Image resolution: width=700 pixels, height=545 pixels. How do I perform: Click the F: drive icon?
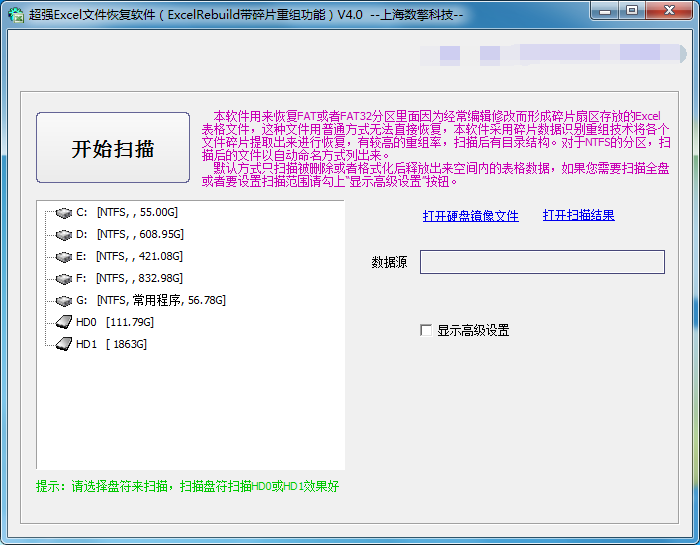pos(64,279)
